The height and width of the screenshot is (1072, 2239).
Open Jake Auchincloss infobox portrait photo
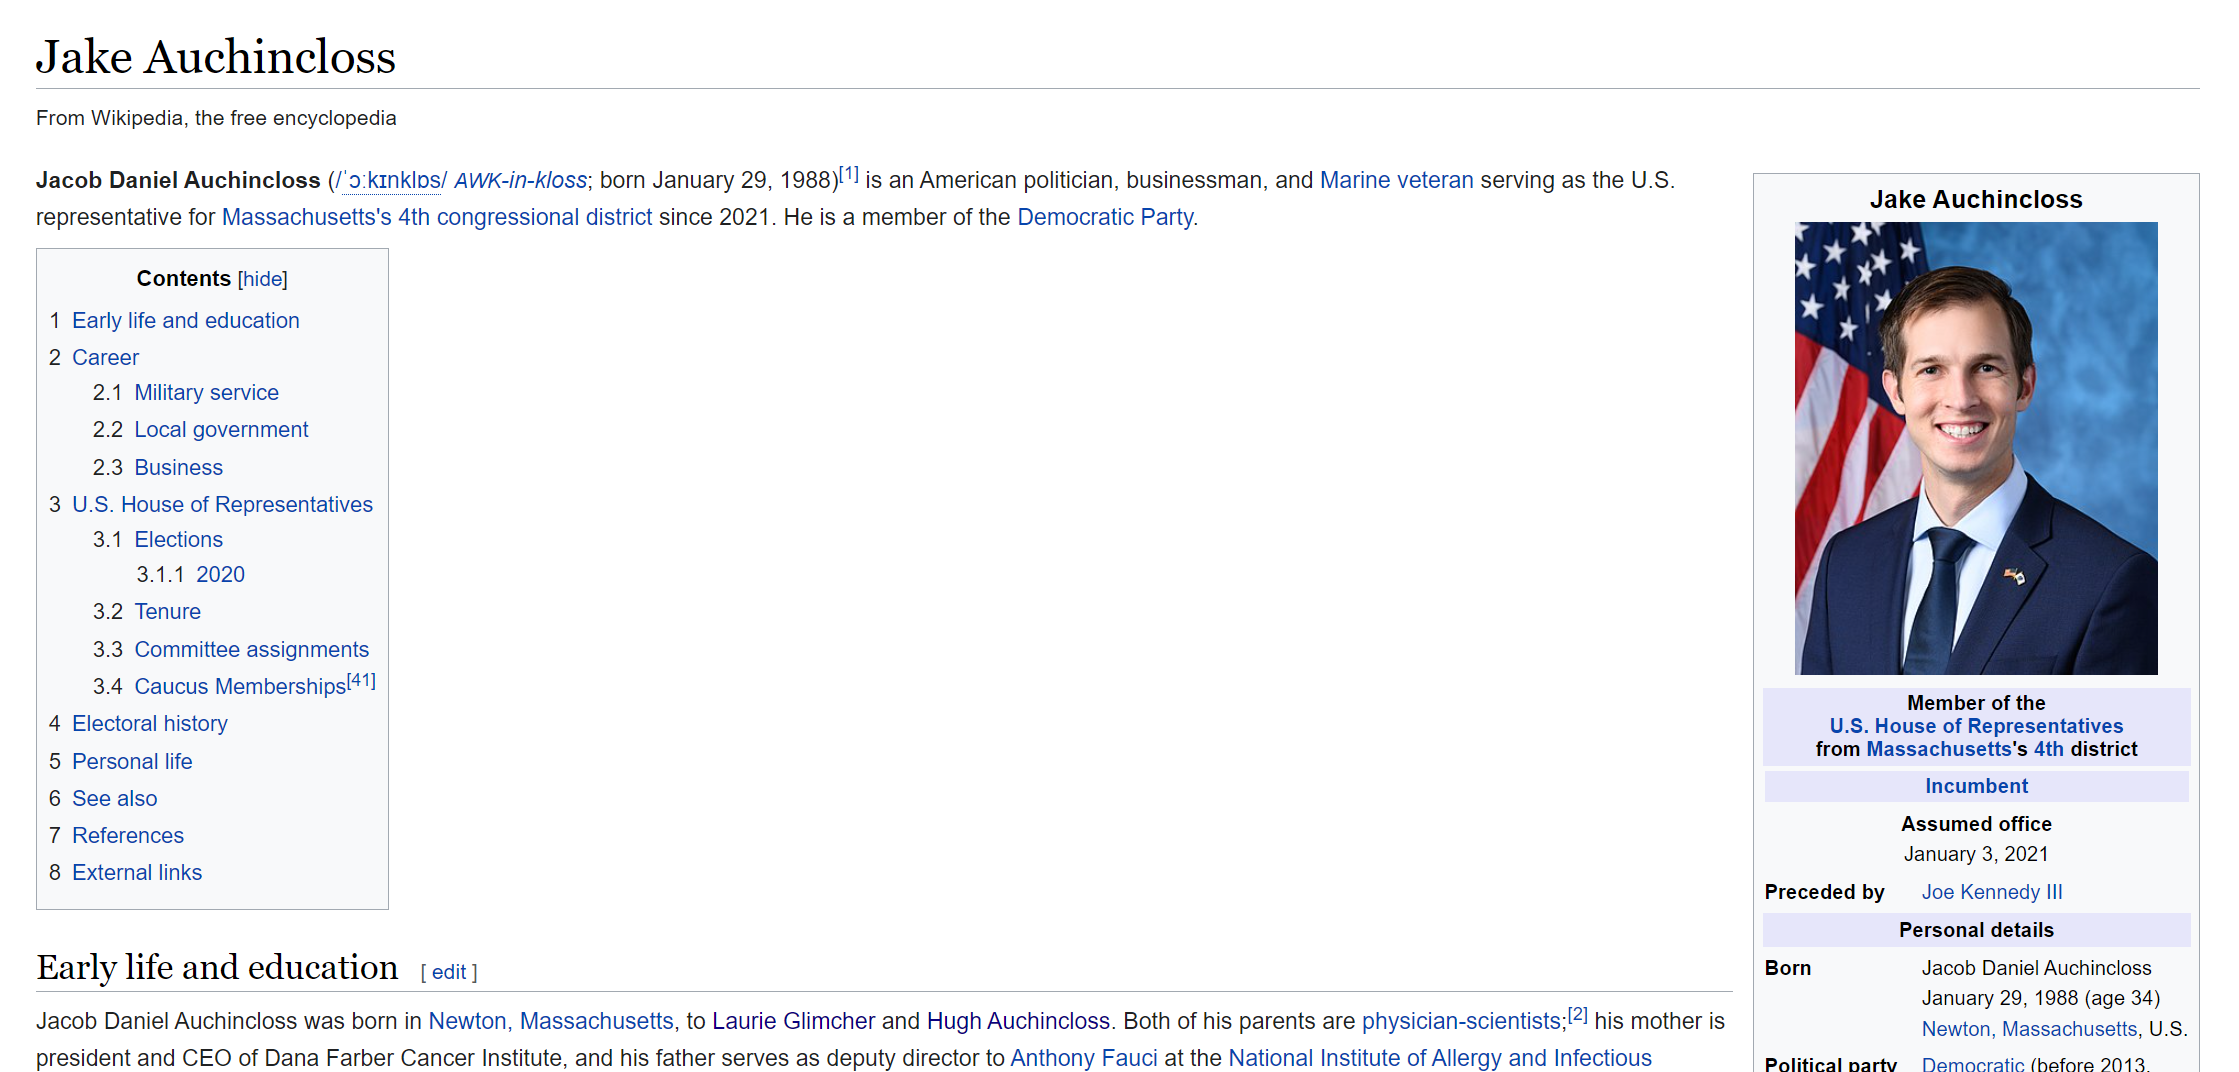[x=1976, y=448]
